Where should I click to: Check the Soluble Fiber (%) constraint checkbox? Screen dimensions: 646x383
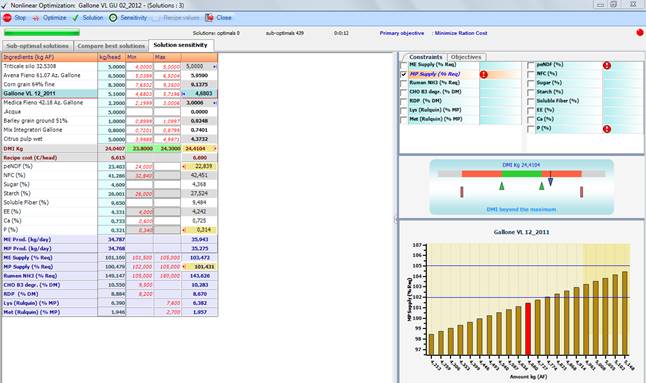531,102
